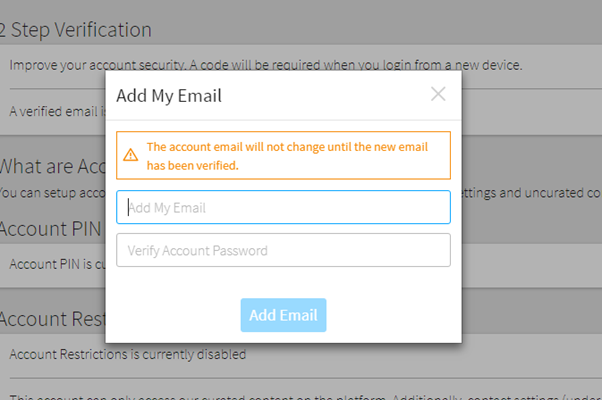
Task: Click the orange warning triangle icon
Action: [x=131, y=155]
